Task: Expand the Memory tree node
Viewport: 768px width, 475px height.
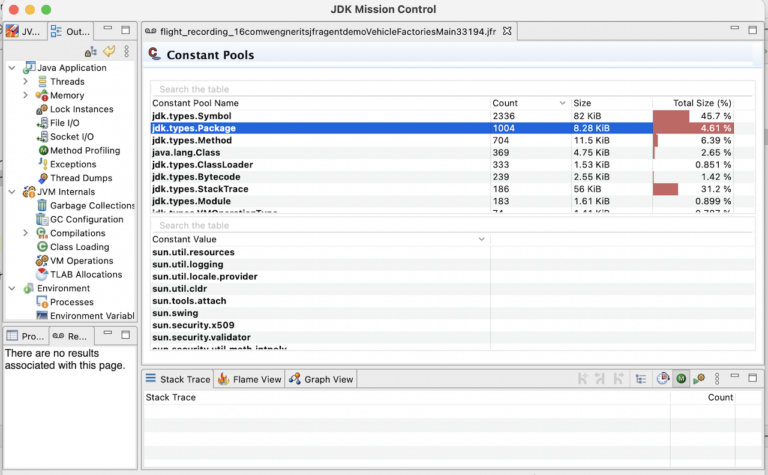Action: point(25,95)
